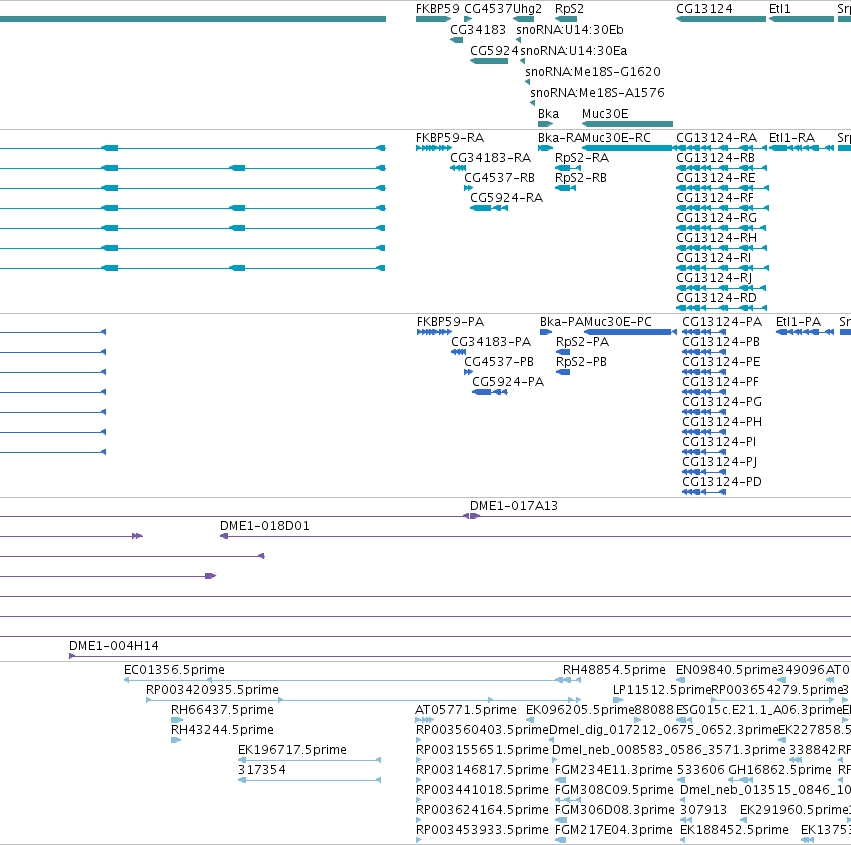Select the RpS2-RB transcript label
851x845 pixels.
pyautogui.click(x=581, y=178)
